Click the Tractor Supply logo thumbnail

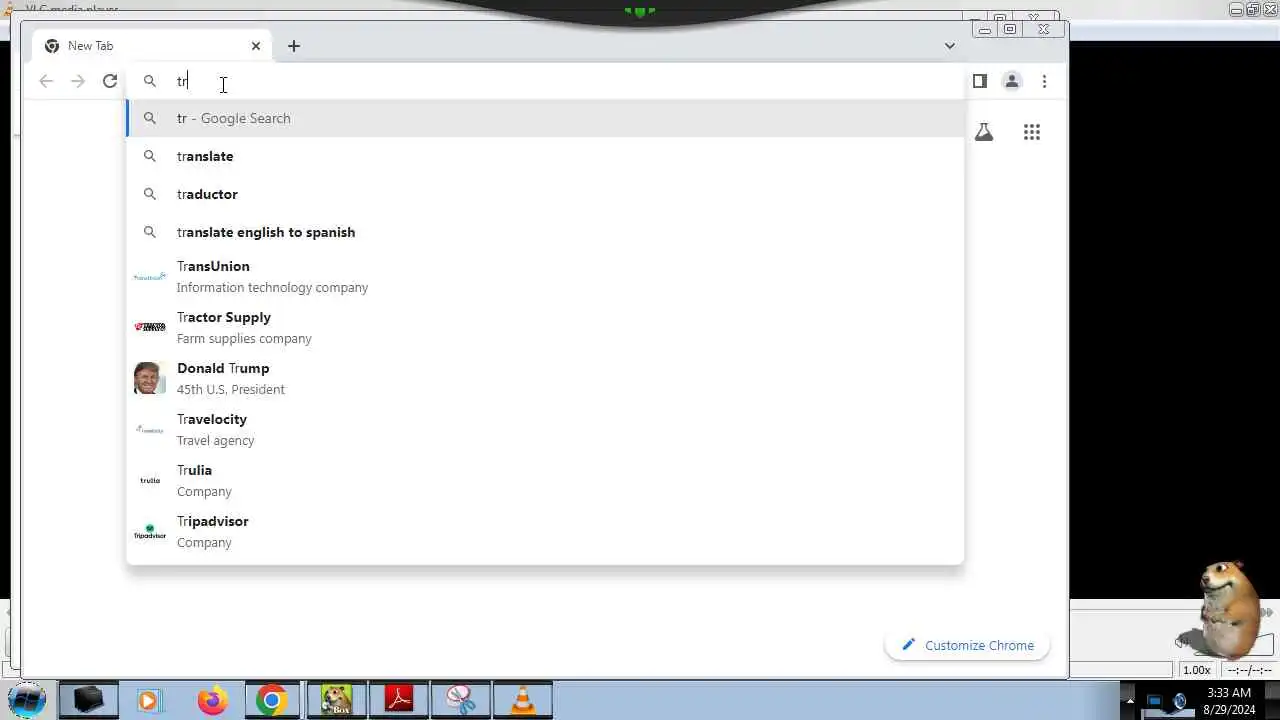click(150, 327)
